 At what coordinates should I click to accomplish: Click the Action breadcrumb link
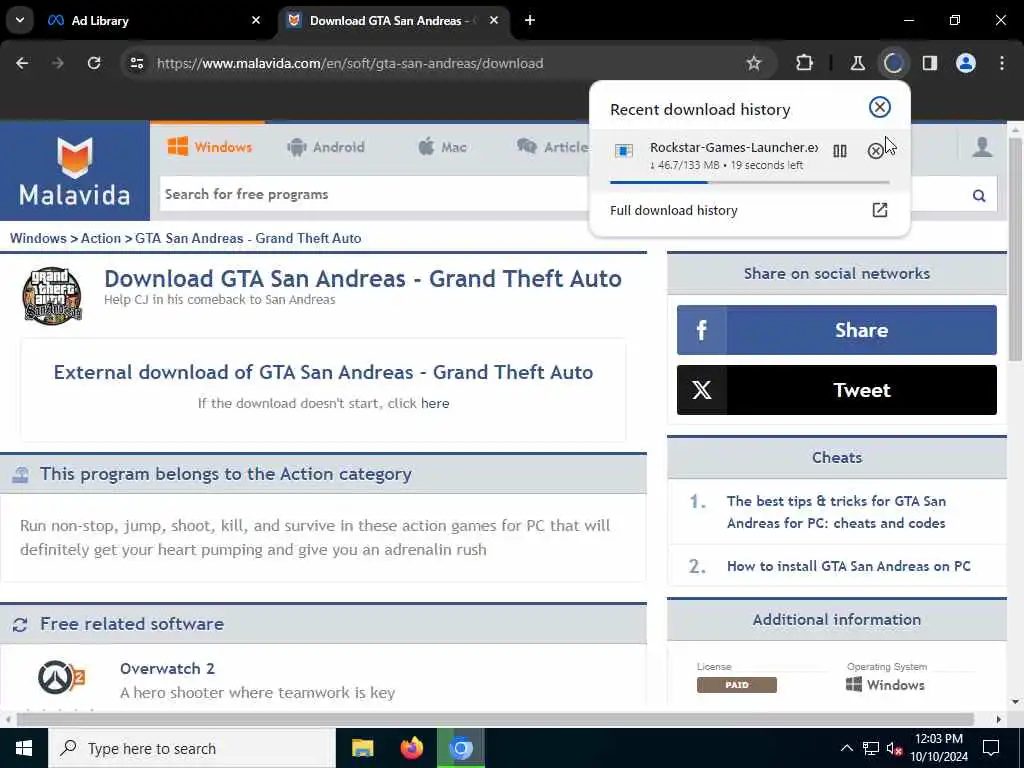[x=101, y=238]
